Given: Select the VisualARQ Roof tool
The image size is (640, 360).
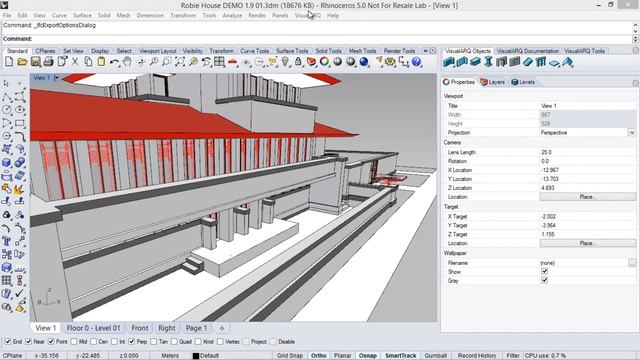Looking at the screenshot, I should pos(567,62).
